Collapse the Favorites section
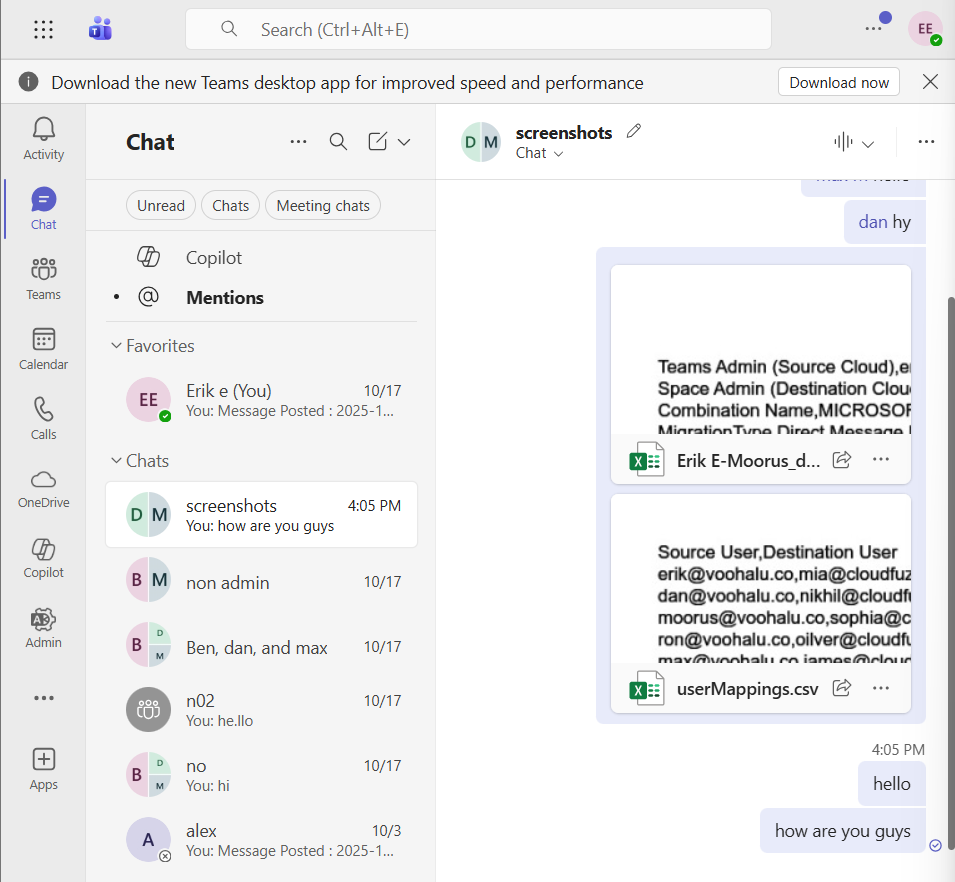The height and width of the screenshot is (882, 955). click(x=115, y=346)
